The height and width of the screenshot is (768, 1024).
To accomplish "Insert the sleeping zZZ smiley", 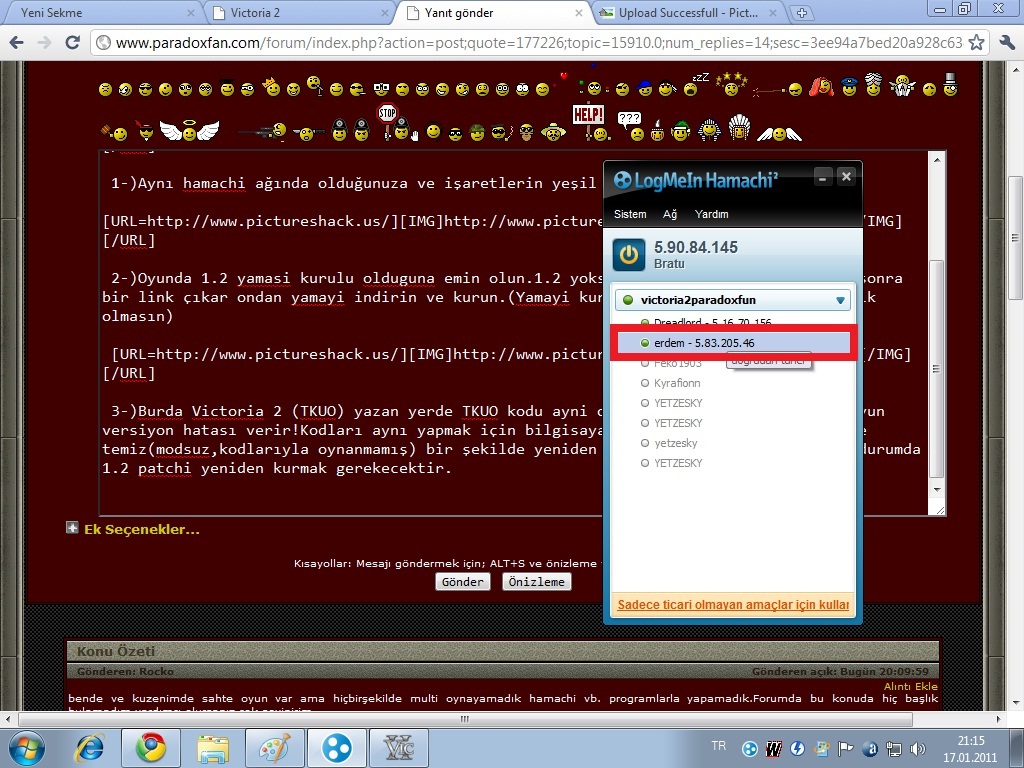I will tap(696, 84).
